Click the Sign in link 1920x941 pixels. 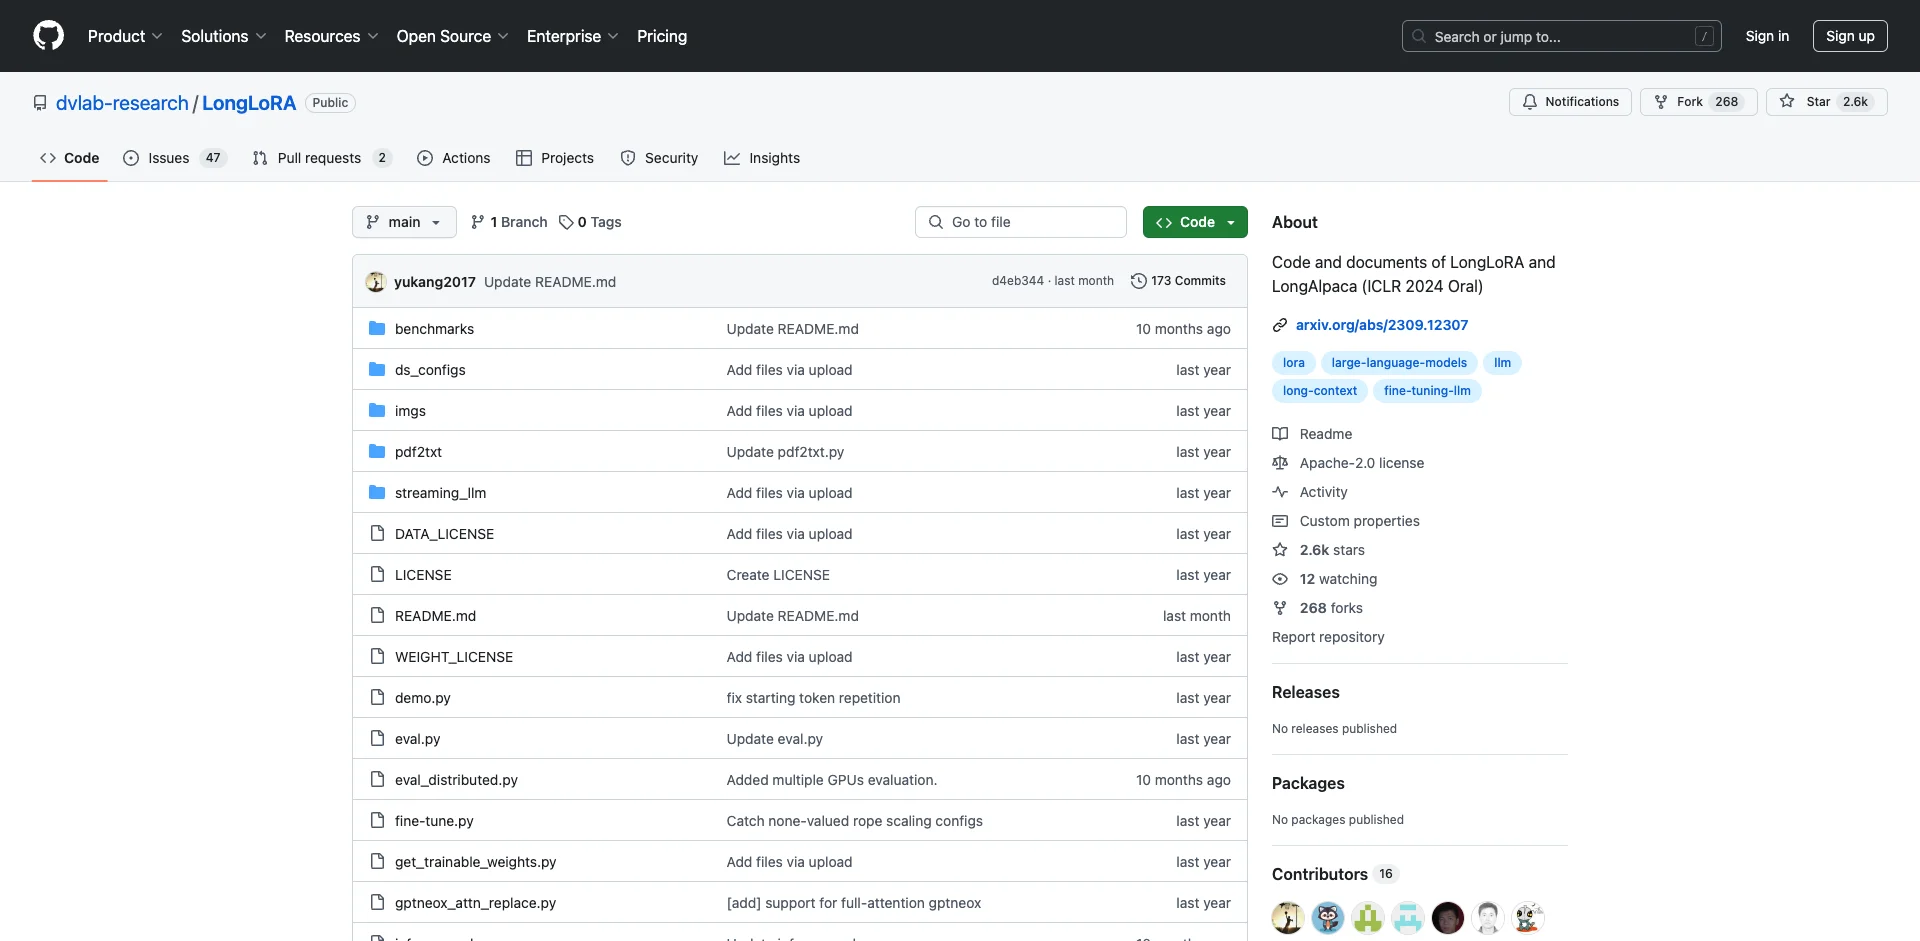[1767, 36]
